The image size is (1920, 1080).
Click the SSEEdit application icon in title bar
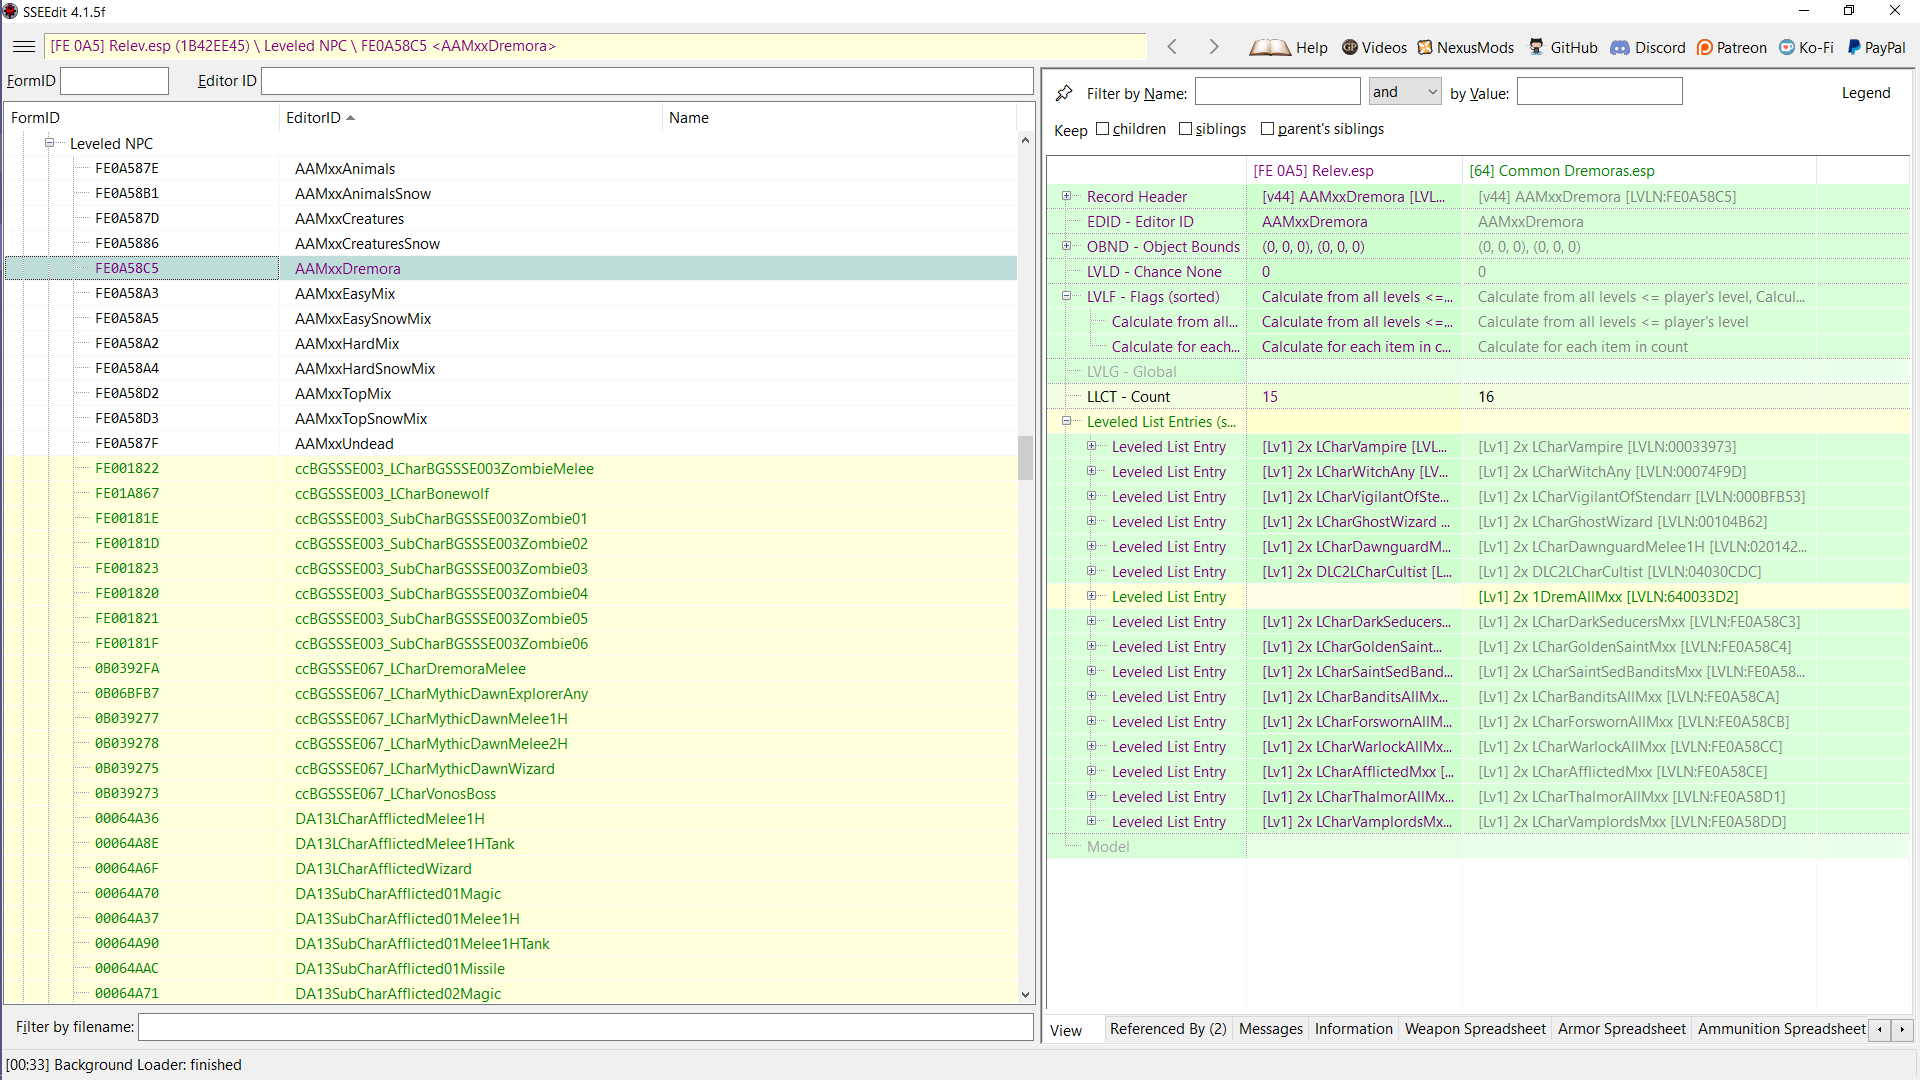[x=11, y=11]
